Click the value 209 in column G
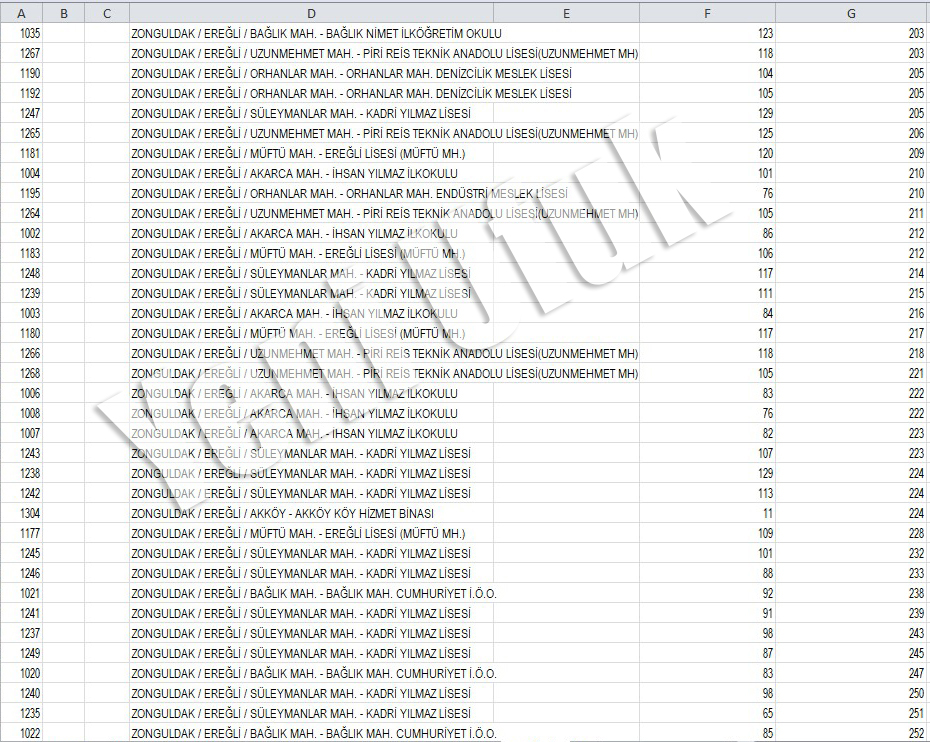This screenshot has width=930, height=742. point(916,153)
